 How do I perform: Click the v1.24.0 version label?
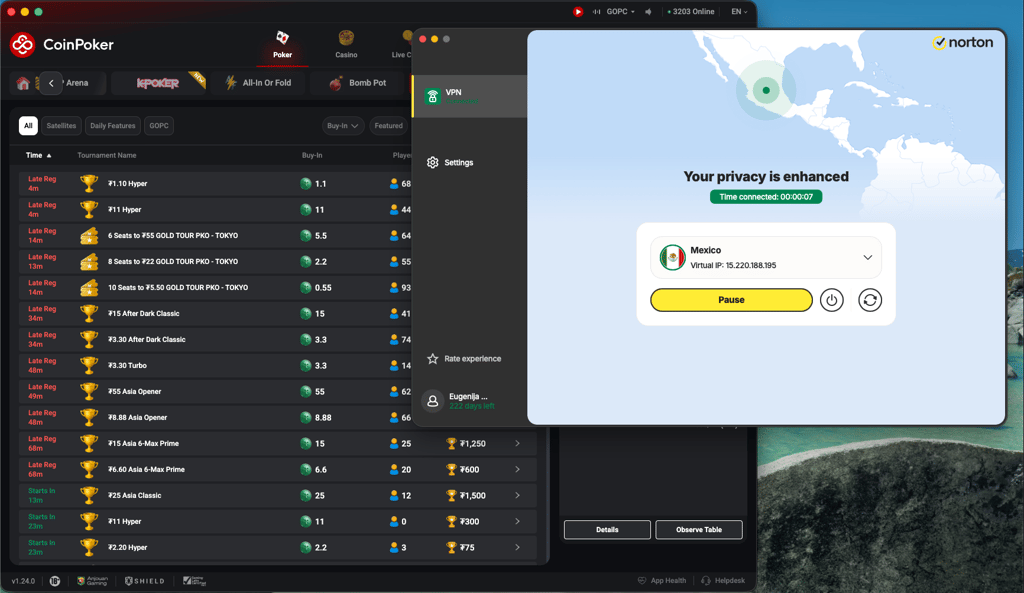click(24, 581)
